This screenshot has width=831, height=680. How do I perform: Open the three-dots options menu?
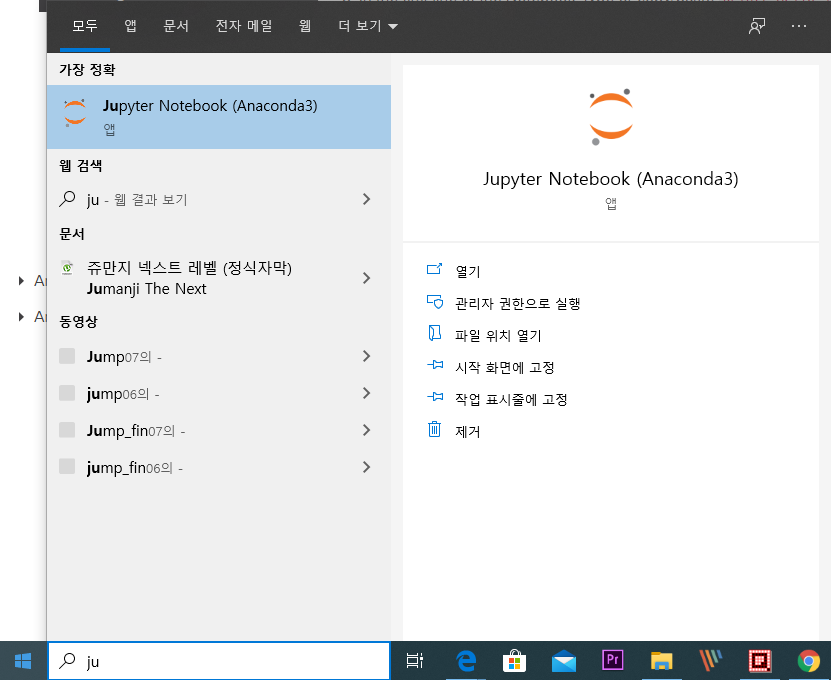[x=799, y=26]
